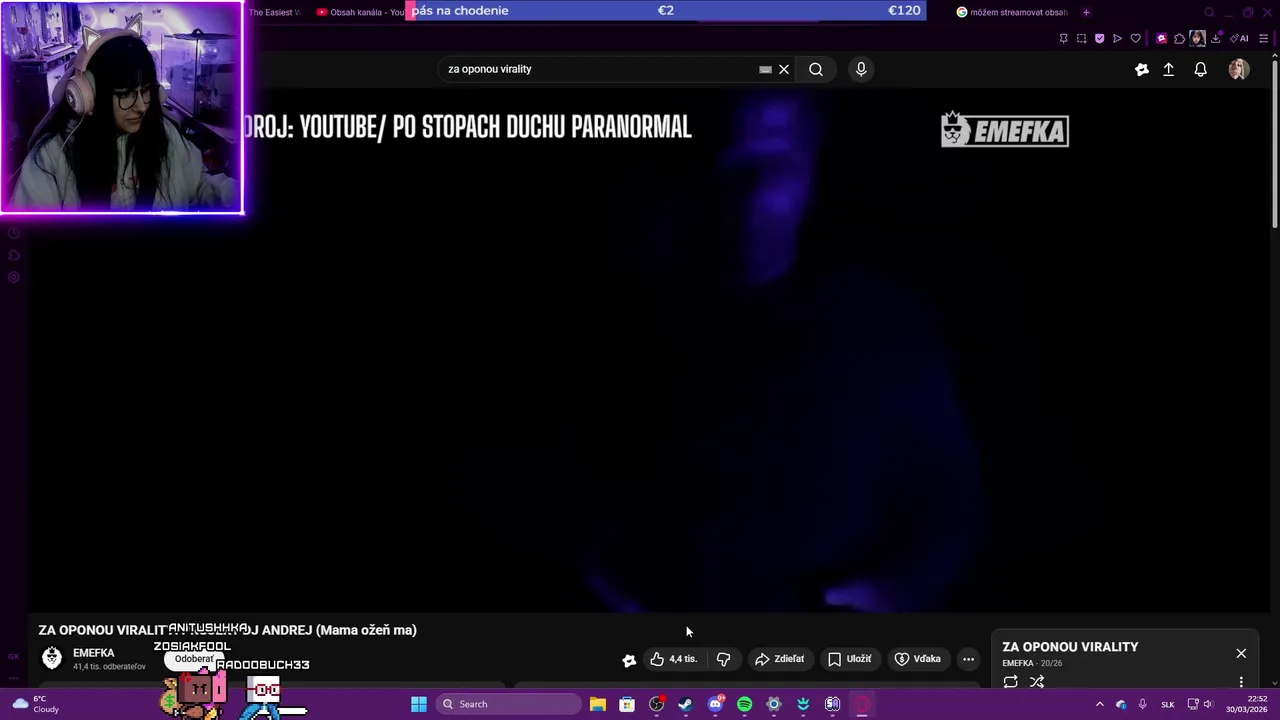The width and height of the screenshot is (1280, 720).
Task: Dislike the video with thumbs down
Action: tap(723, 659)
